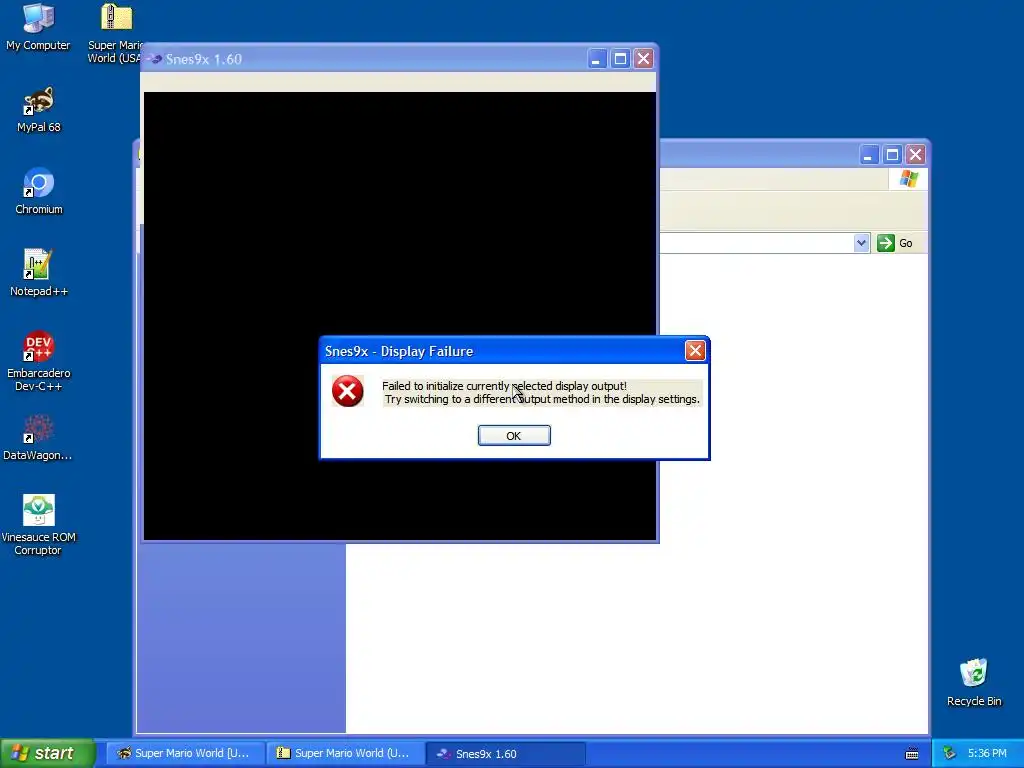The width and height of the screenshot is (1024, 768).
Task: Select the Recycle Bin icon
Action: 974,682
